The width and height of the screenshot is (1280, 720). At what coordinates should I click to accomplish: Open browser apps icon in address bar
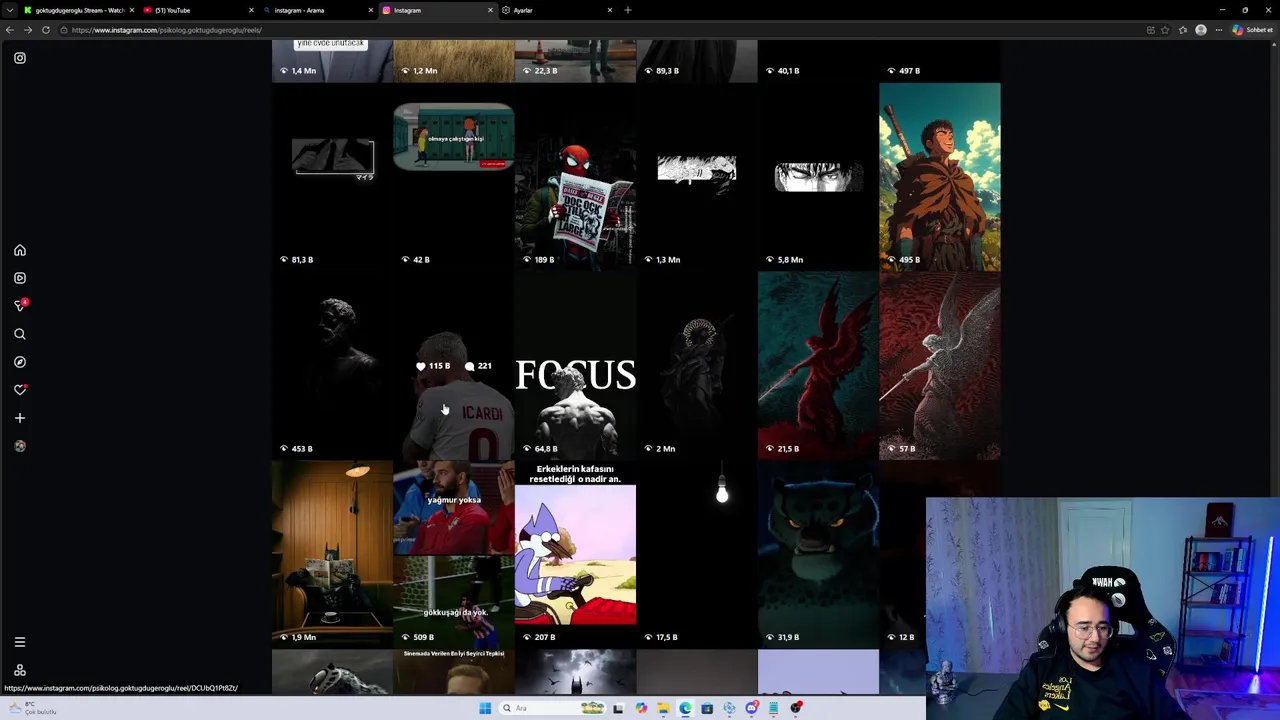click(1150, 30)
